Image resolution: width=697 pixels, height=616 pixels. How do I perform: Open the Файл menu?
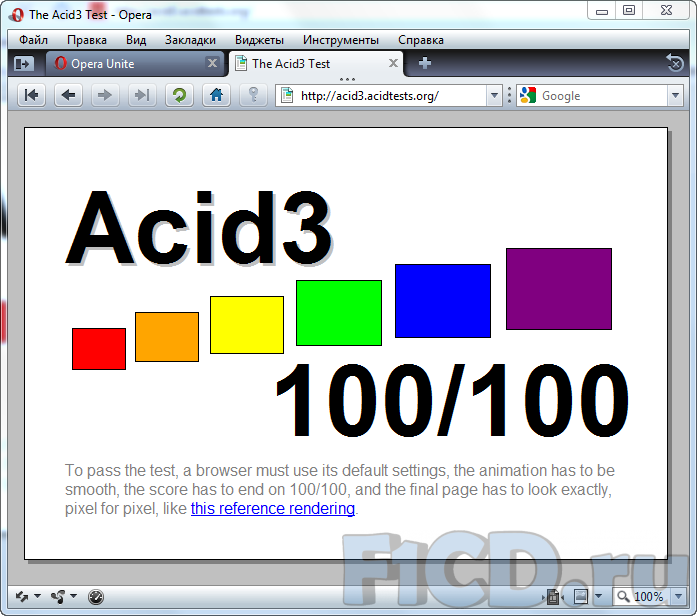tap(33, 40)
